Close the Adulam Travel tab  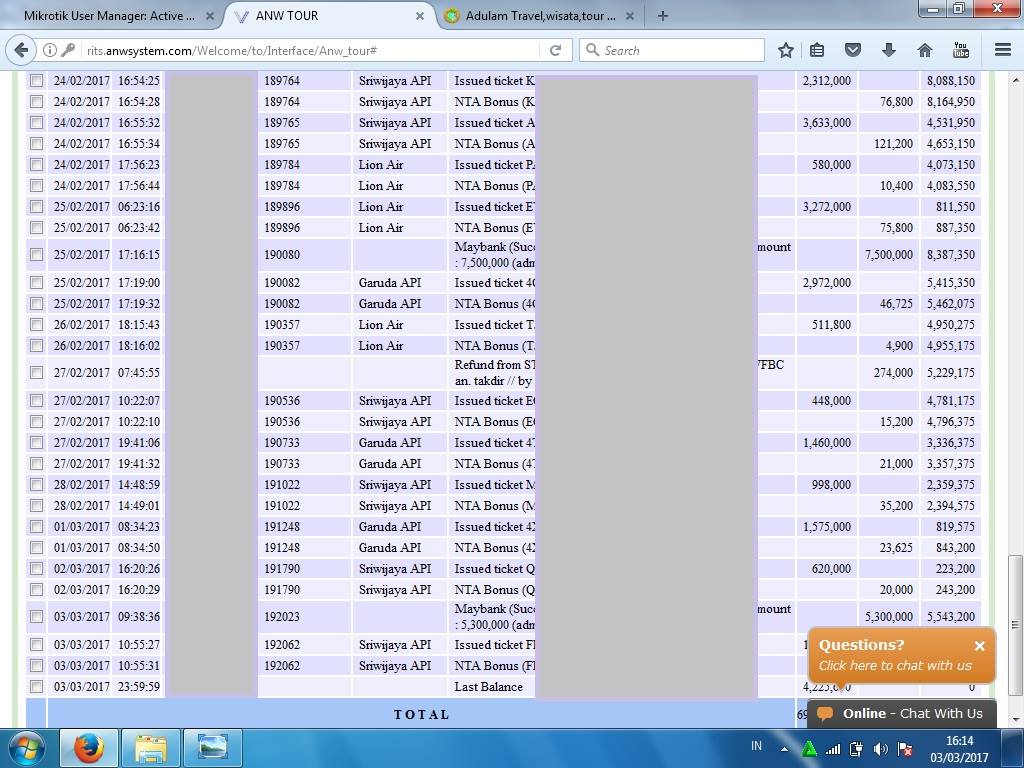coord(630,16)
